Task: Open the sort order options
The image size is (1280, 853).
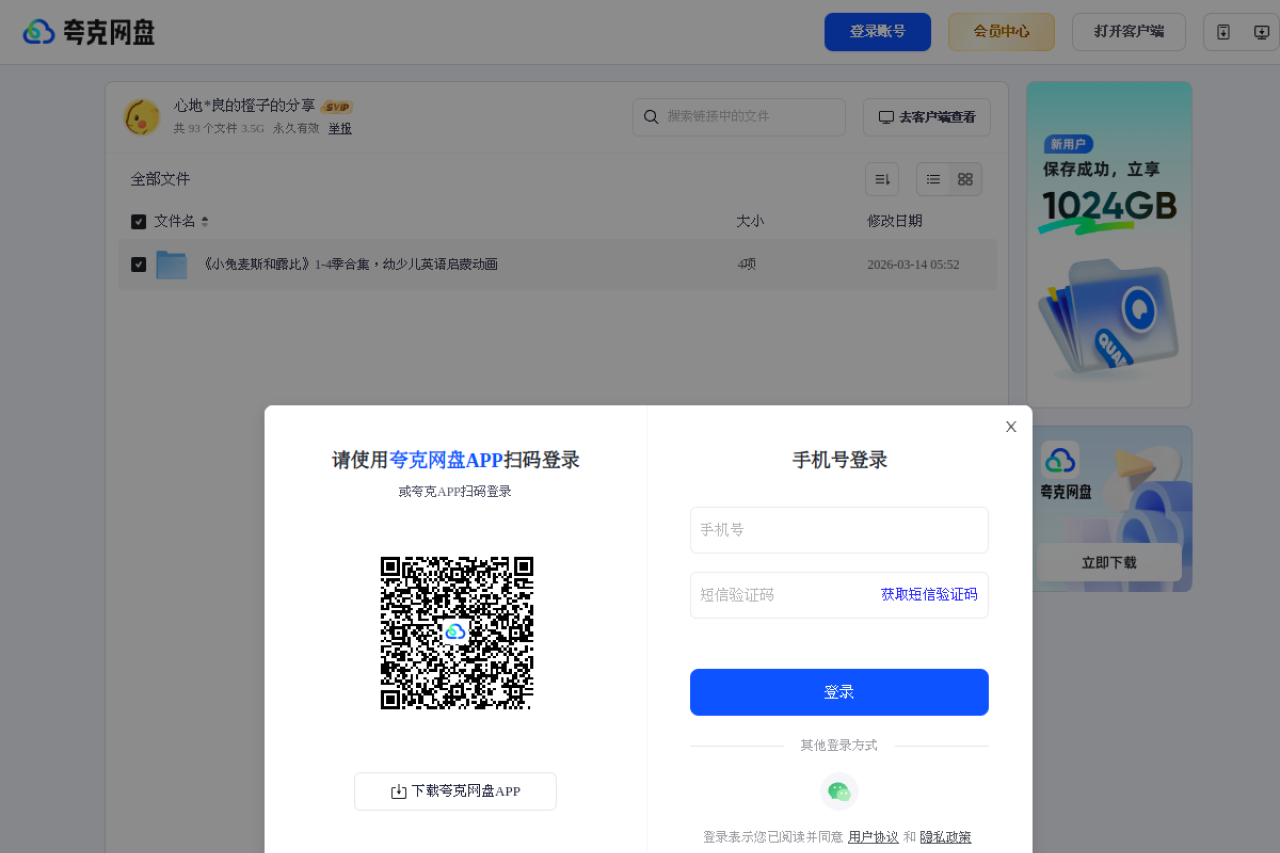Action: tap(882, 178)
